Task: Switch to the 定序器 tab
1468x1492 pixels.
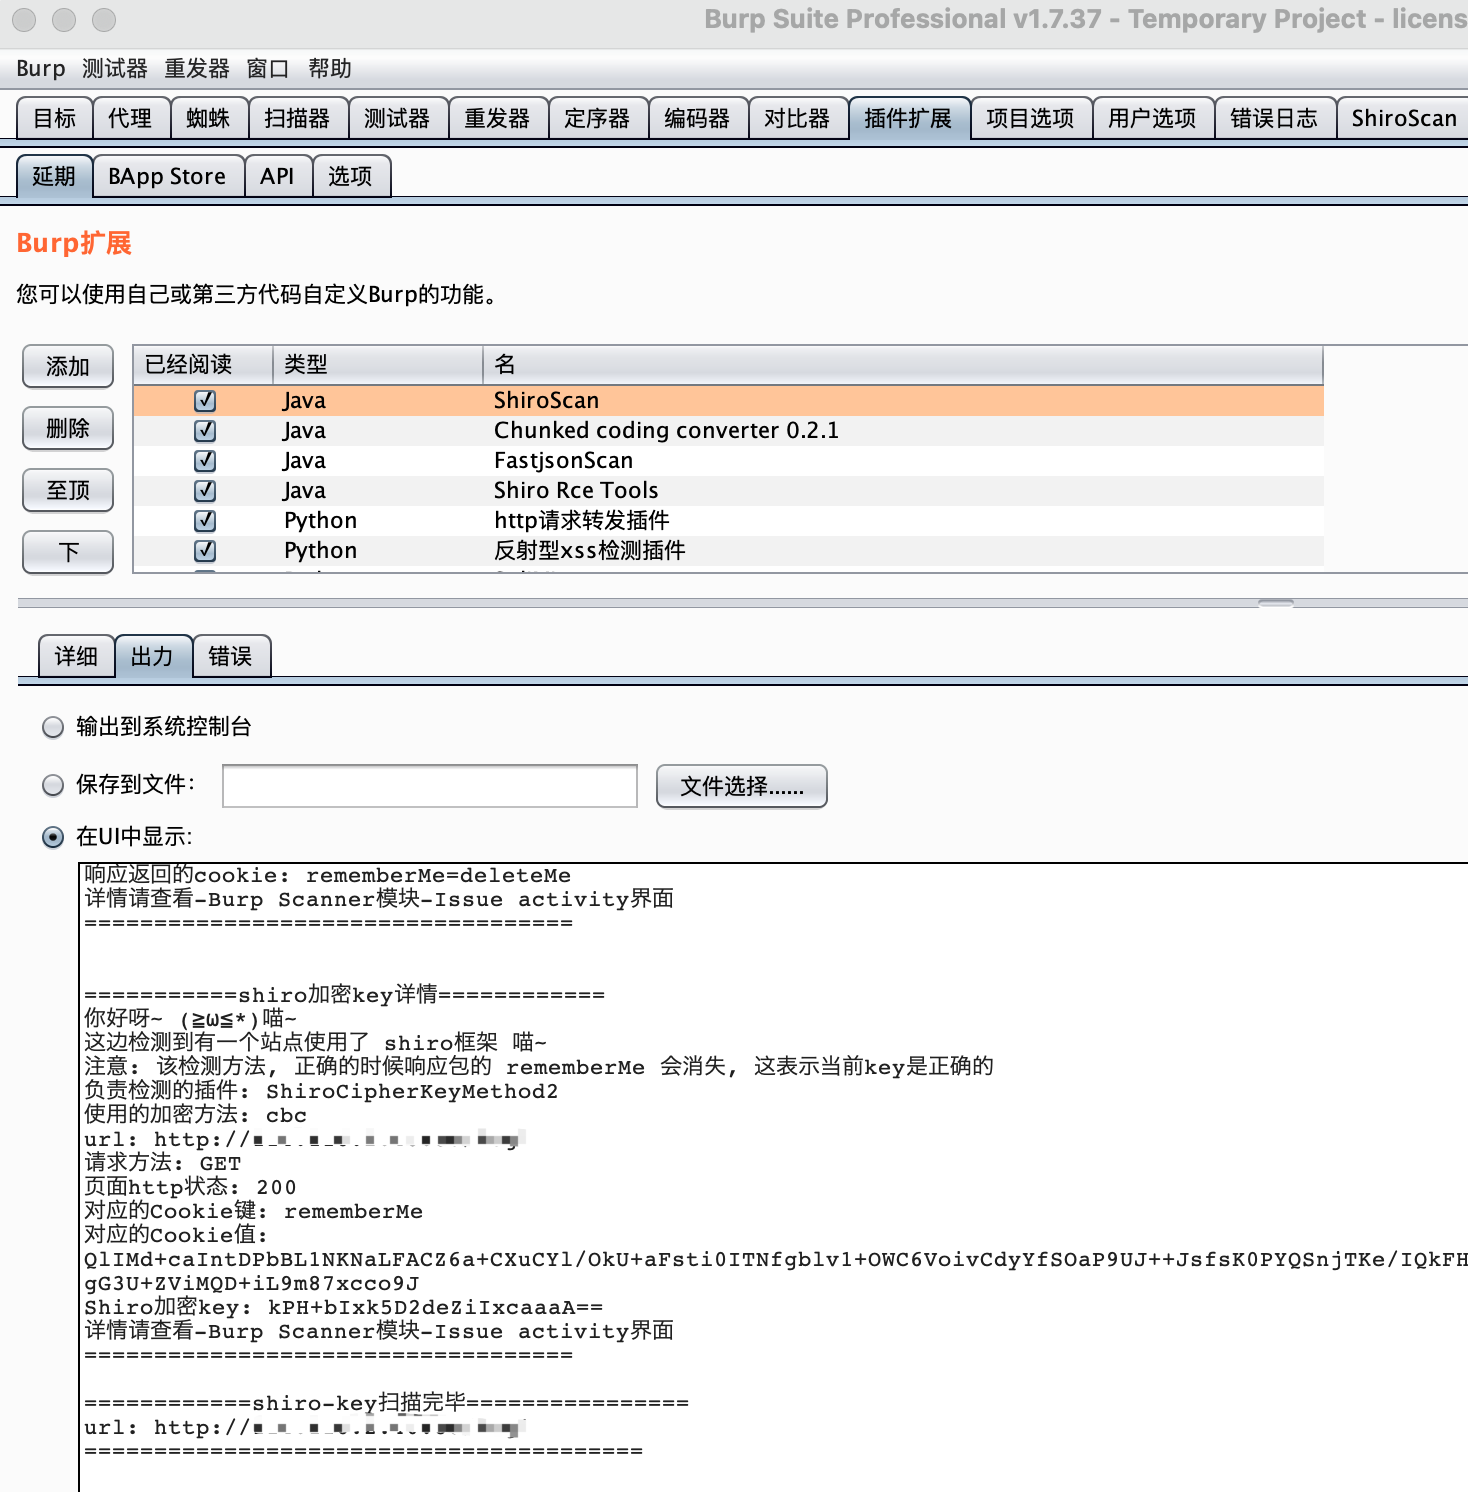Action: point(598,118)
